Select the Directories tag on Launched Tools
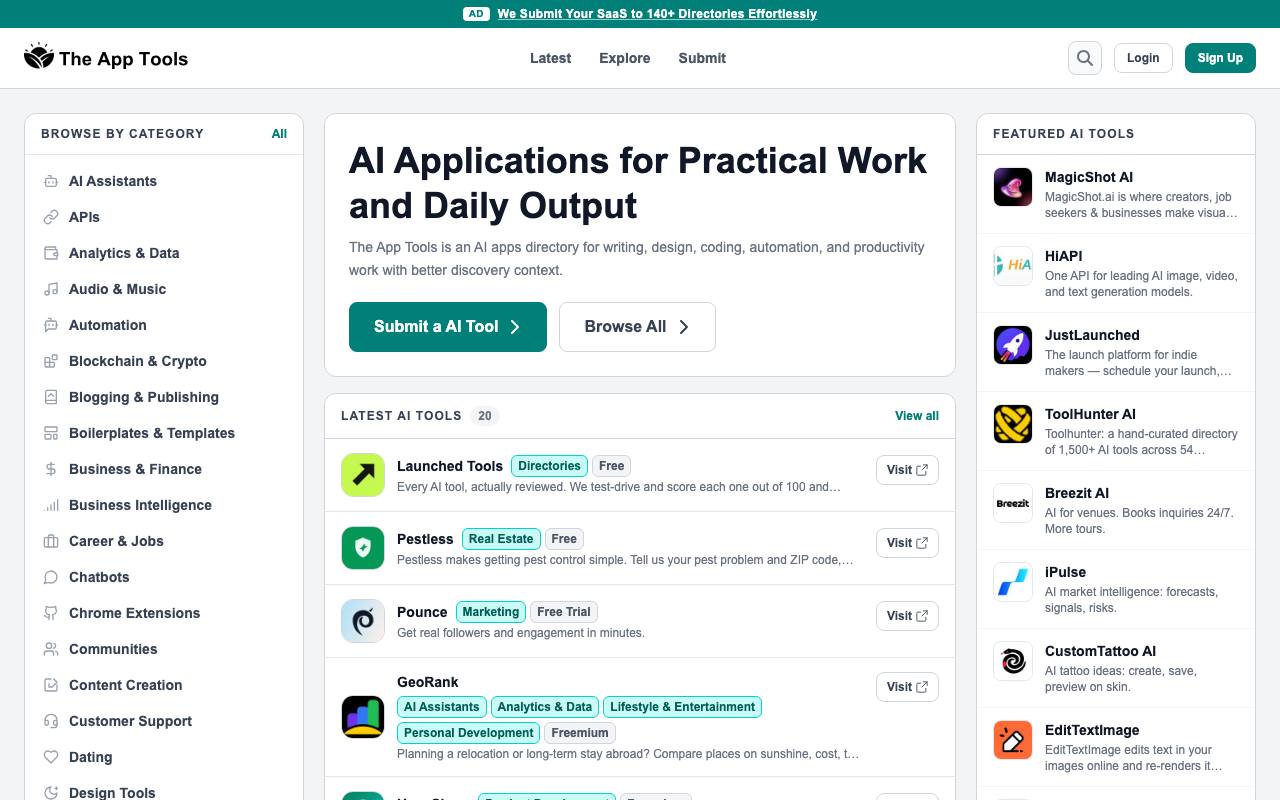The image size is (1280, 800). click(x=549, y=466)
